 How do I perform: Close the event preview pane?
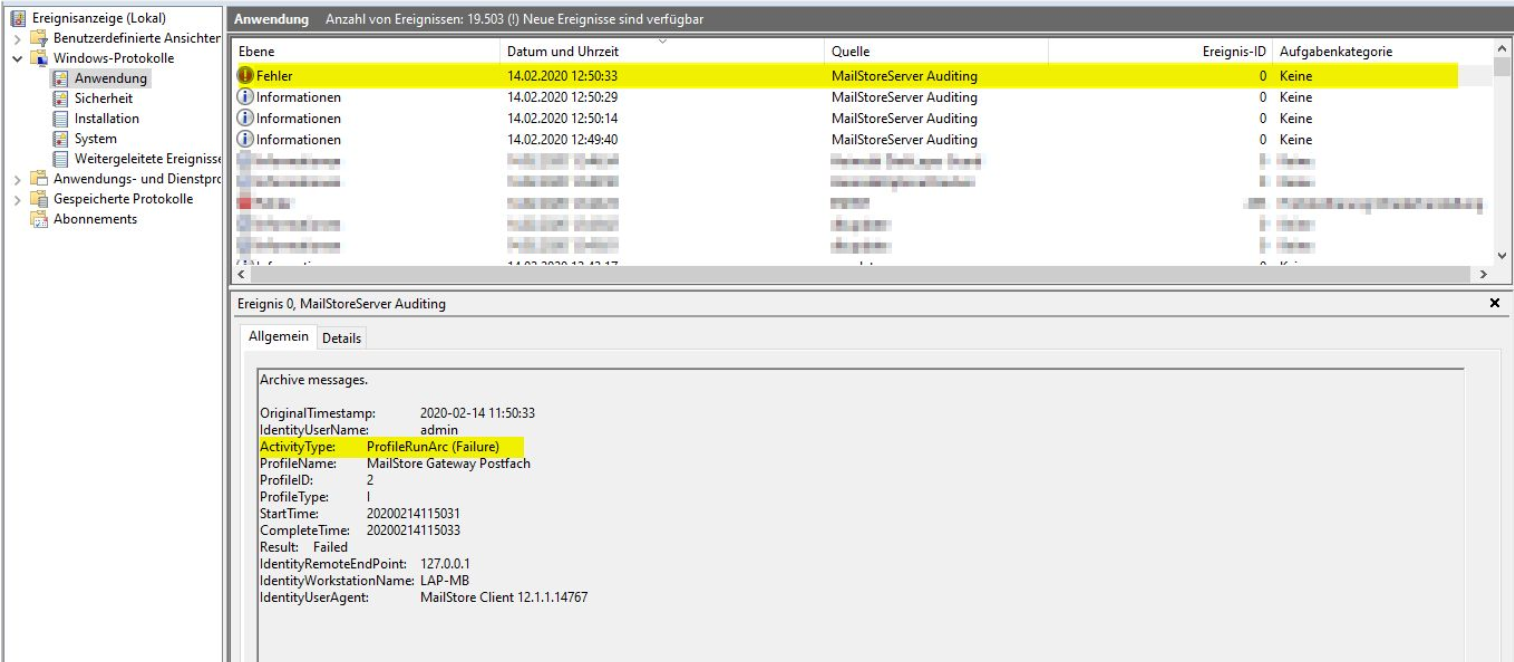point(1494,303)
